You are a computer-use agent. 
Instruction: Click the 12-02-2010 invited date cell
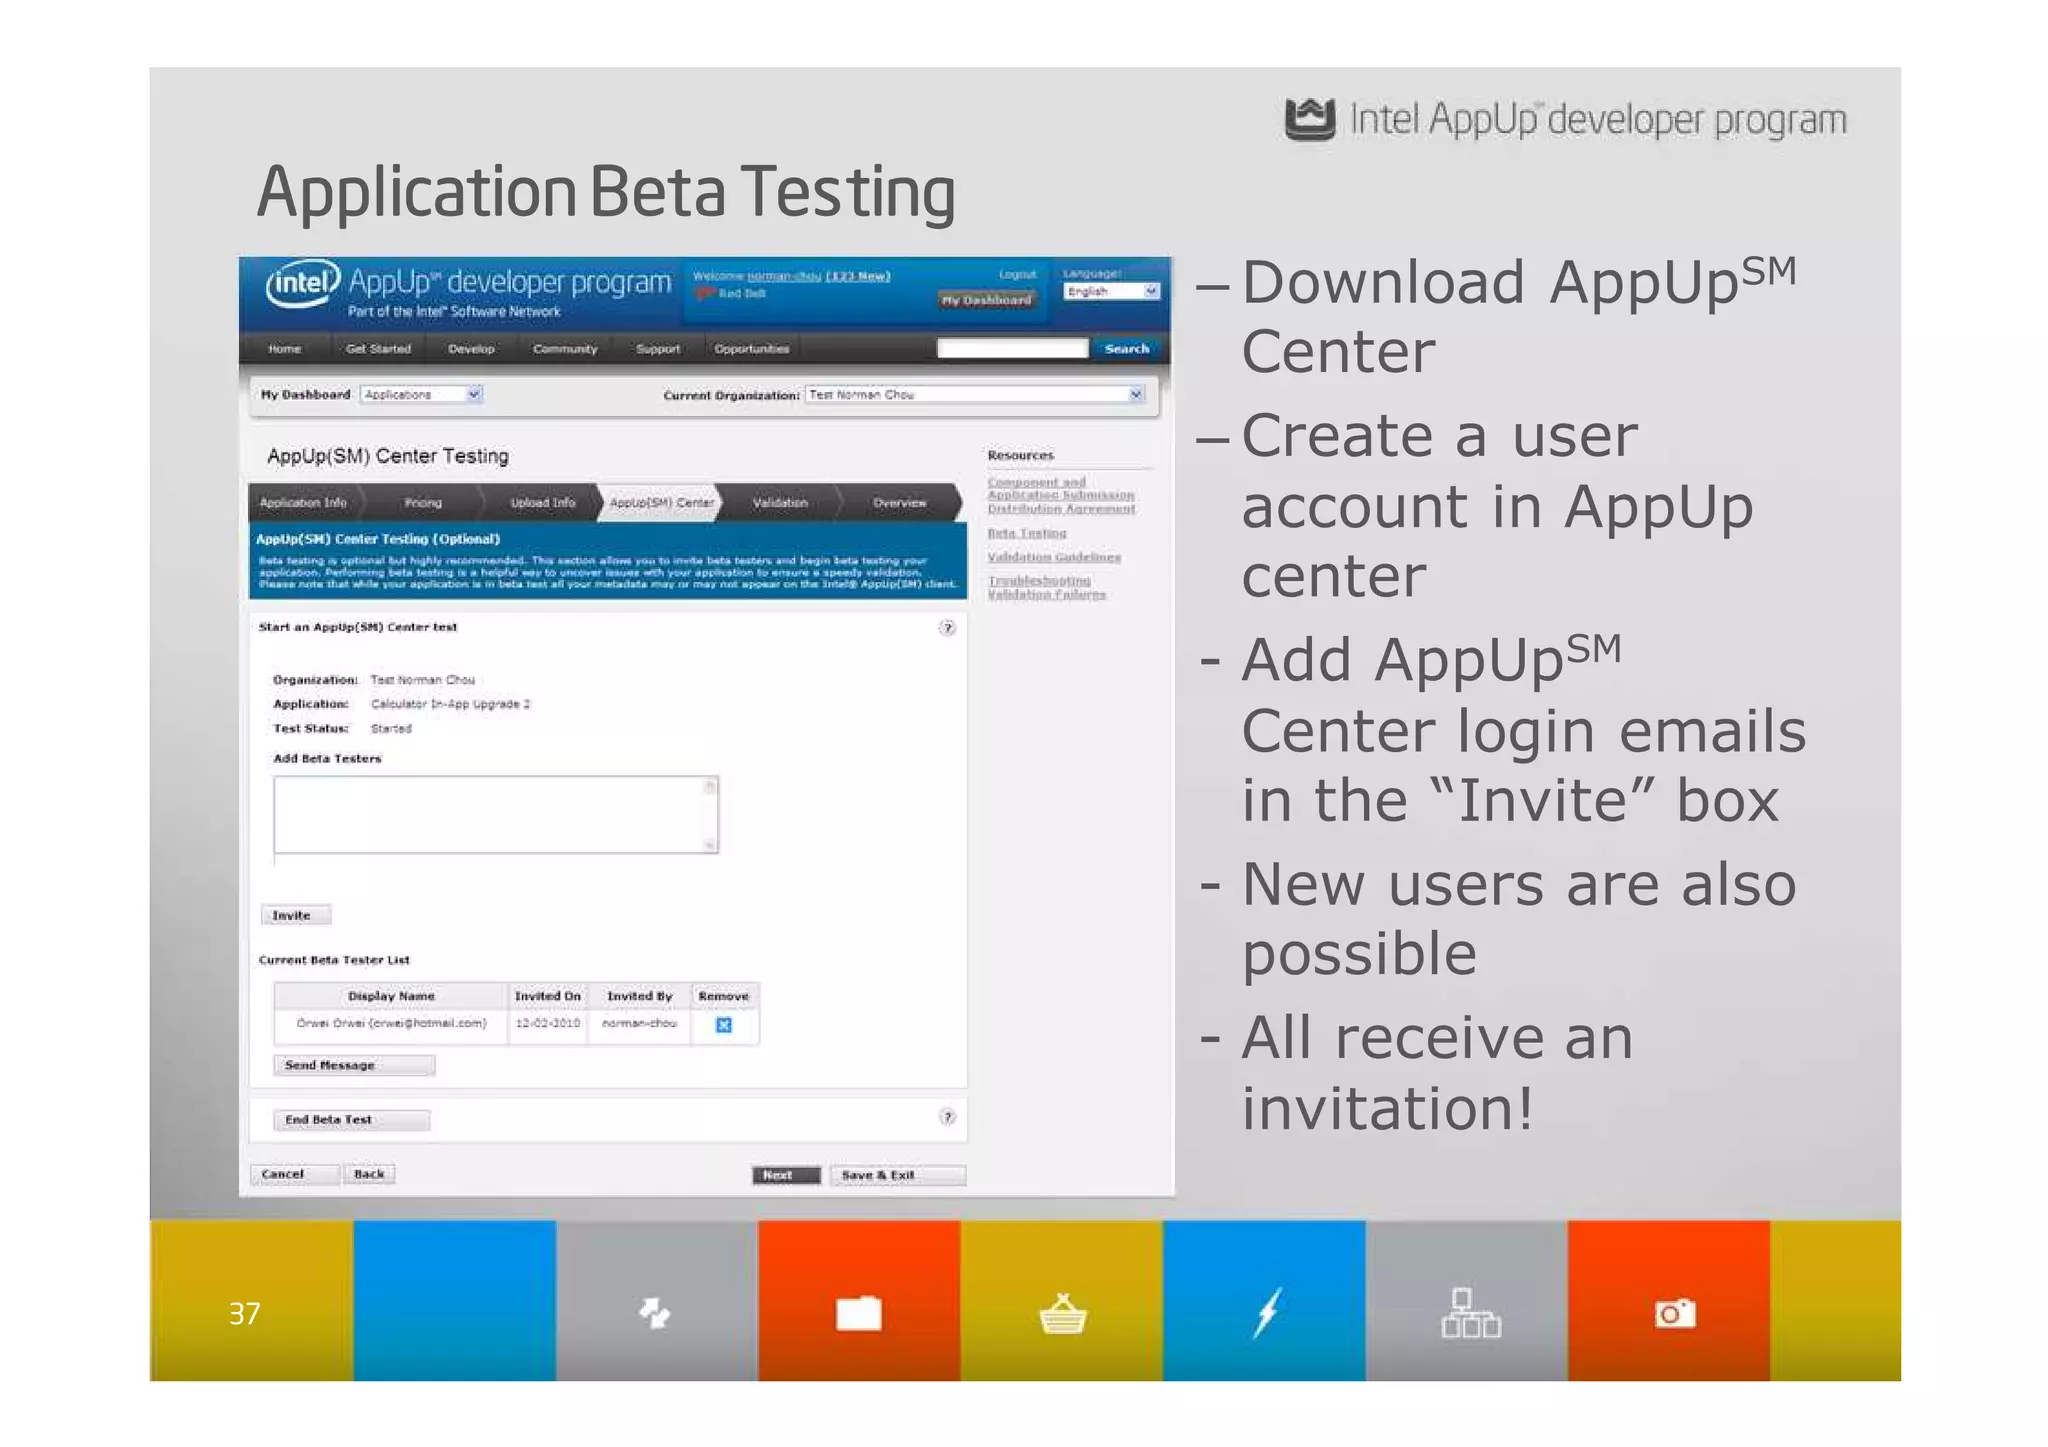(x=548, y=1024)
